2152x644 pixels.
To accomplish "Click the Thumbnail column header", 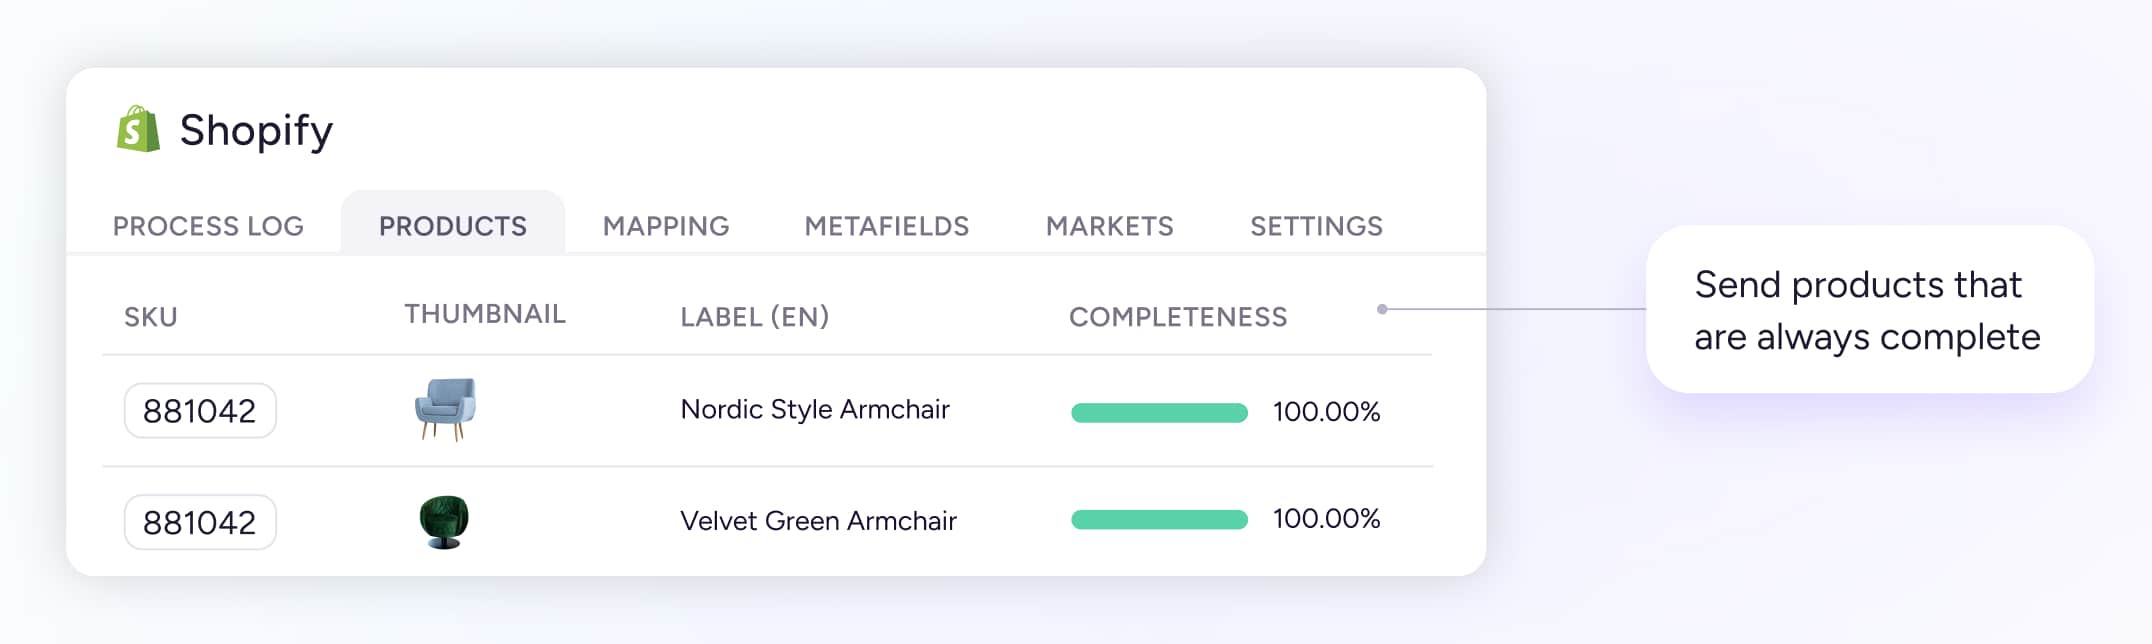I will [x=485, y=314].
